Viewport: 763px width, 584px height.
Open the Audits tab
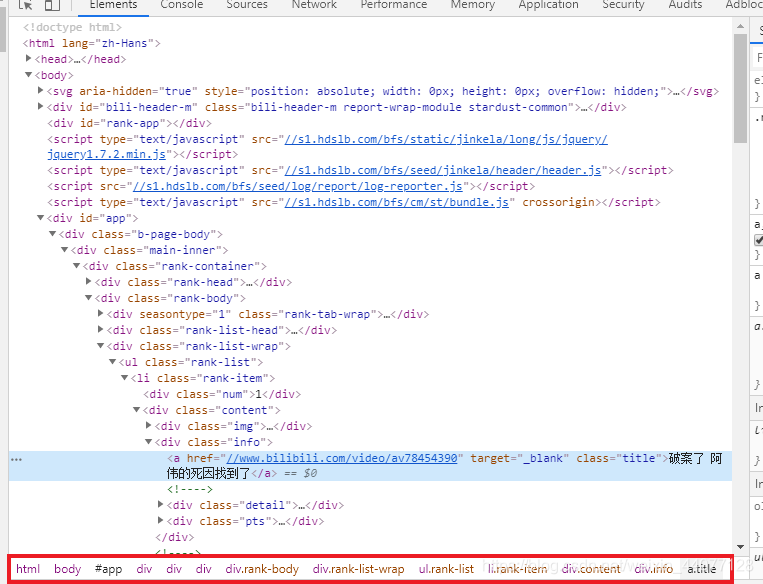pos(685,5)
